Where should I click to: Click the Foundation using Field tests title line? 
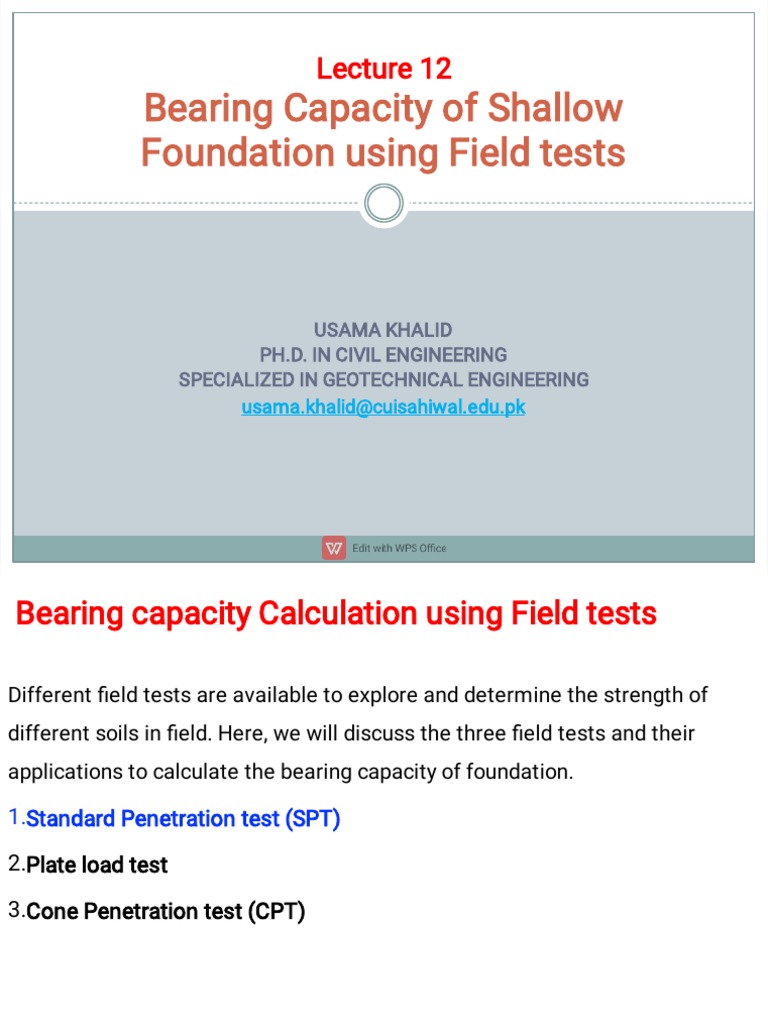point(383,153)
